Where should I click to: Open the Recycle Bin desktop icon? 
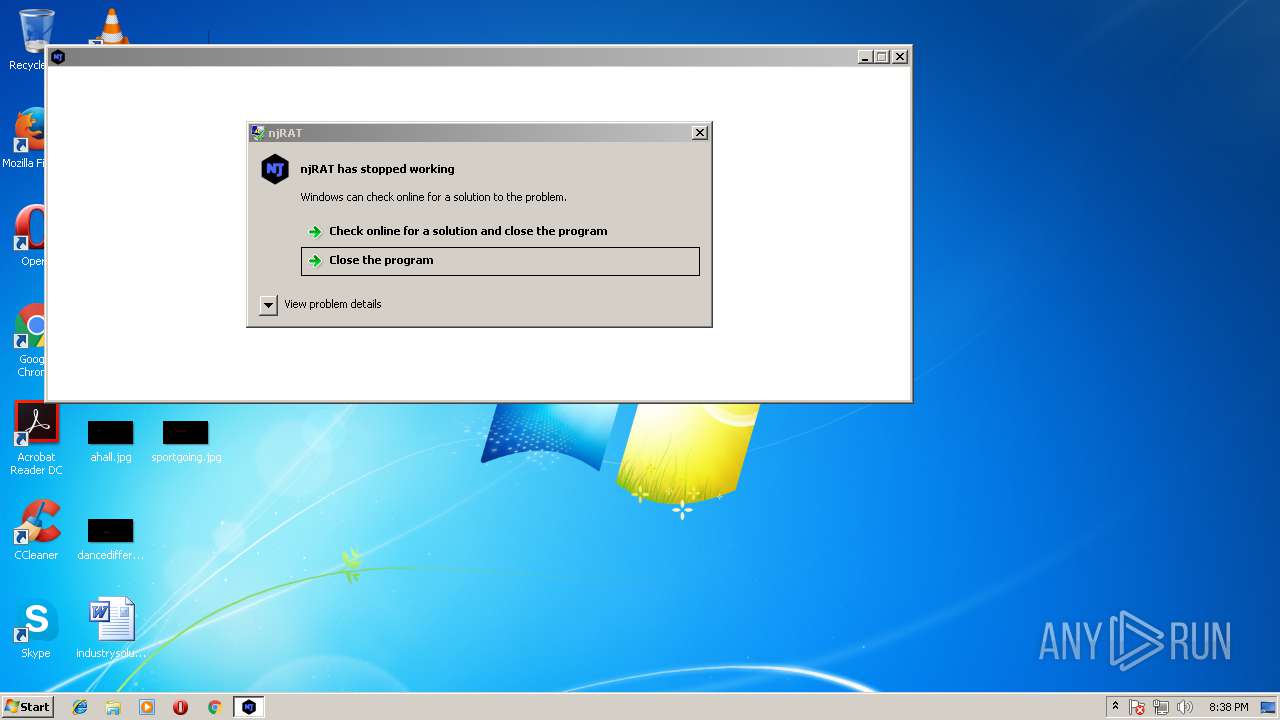(32, 40)
